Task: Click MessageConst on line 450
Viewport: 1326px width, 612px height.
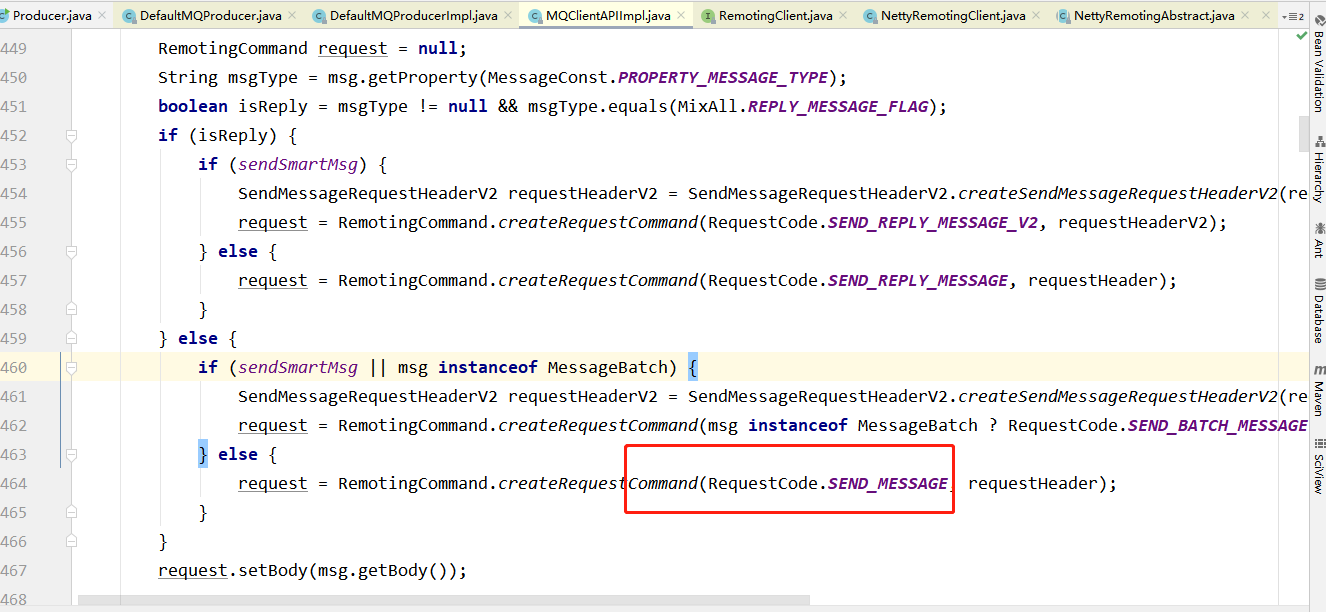Action: [547, 77]
